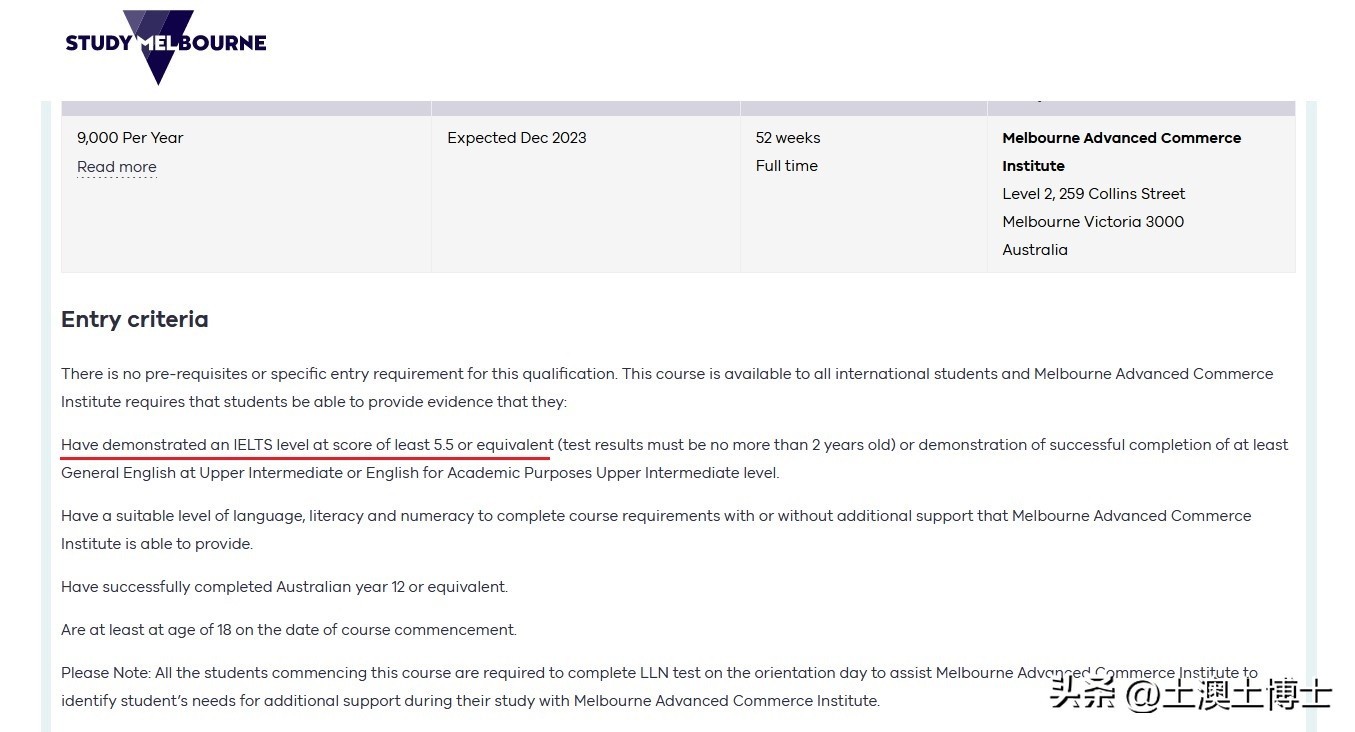Click the Level 2, 259 Collins Street address

click(1093, 194)
